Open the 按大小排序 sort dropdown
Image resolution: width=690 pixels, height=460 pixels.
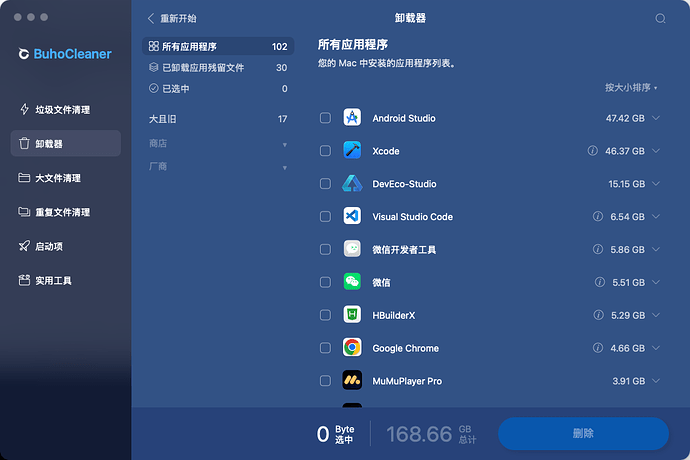tap(631, 88)
